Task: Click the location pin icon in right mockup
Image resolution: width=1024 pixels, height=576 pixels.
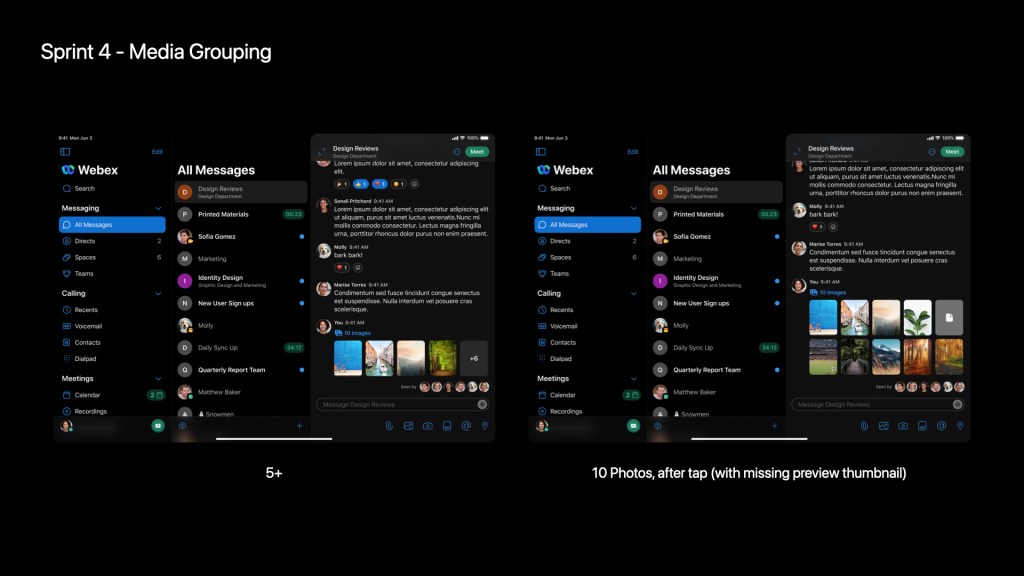Action: (960, 426)
